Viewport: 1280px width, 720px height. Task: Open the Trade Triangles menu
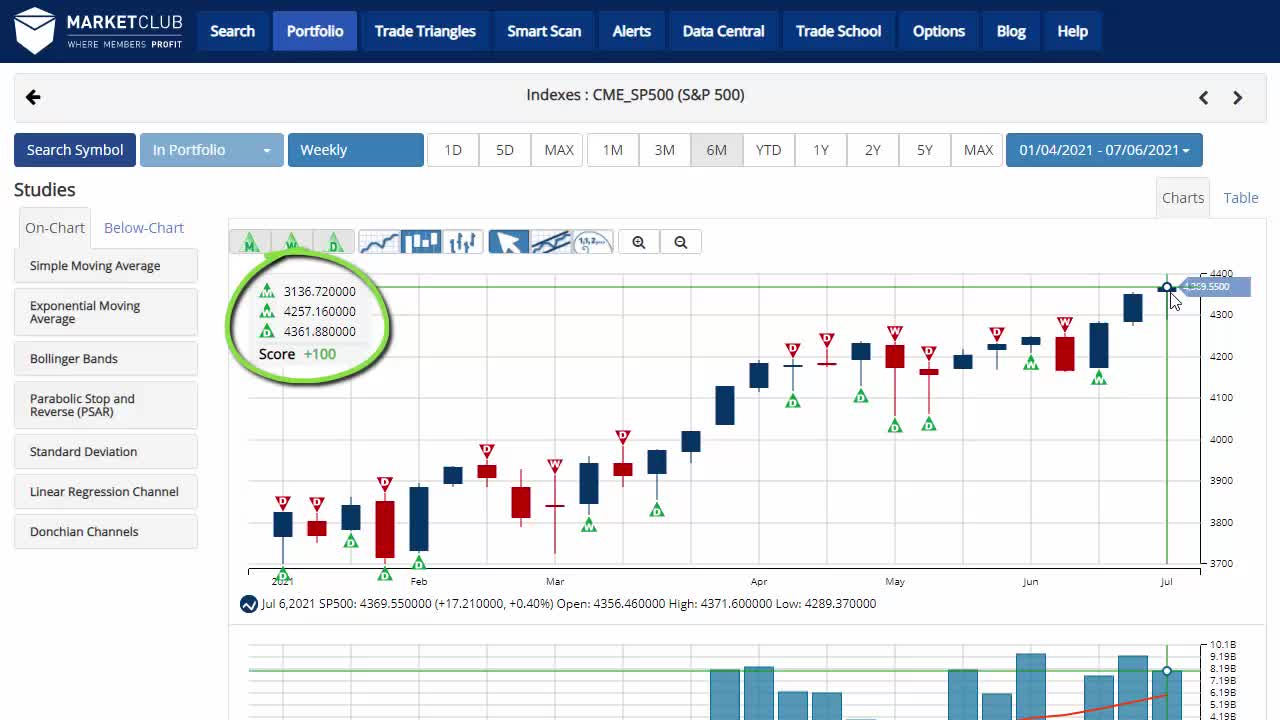(425, 31)
